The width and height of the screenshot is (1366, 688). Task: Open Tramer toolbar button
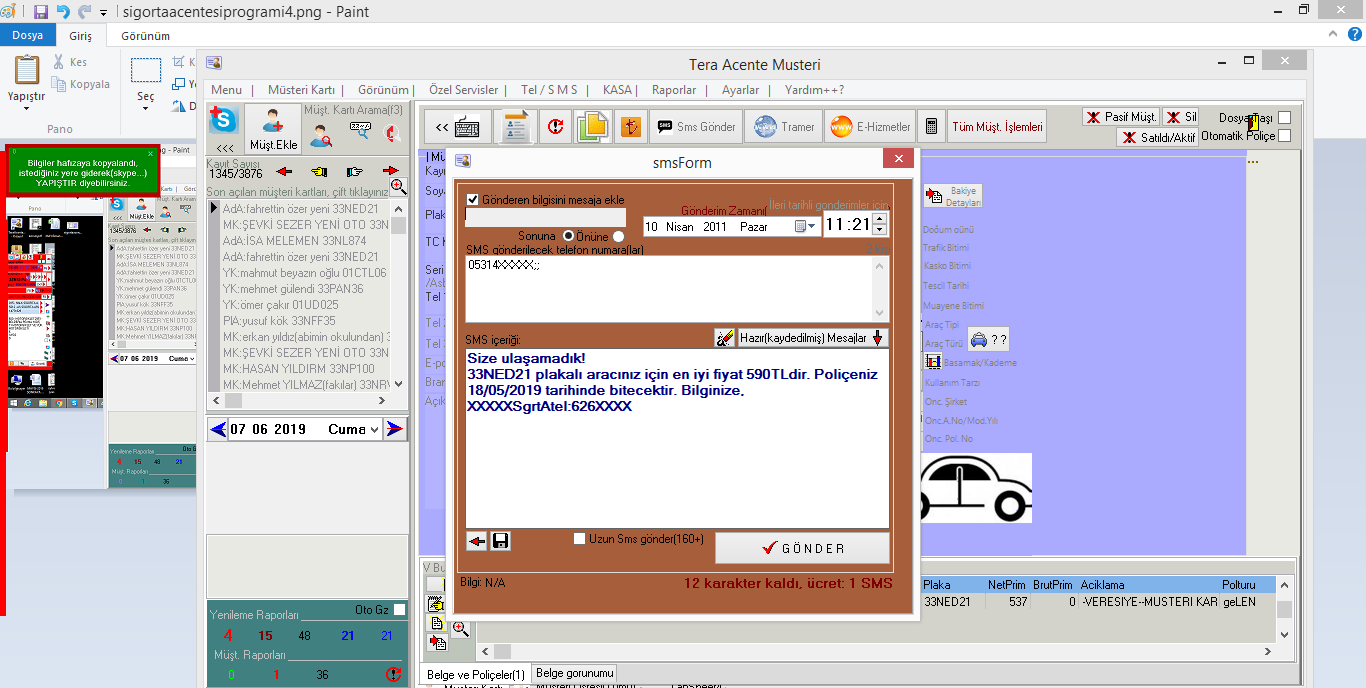coord(783,127)
